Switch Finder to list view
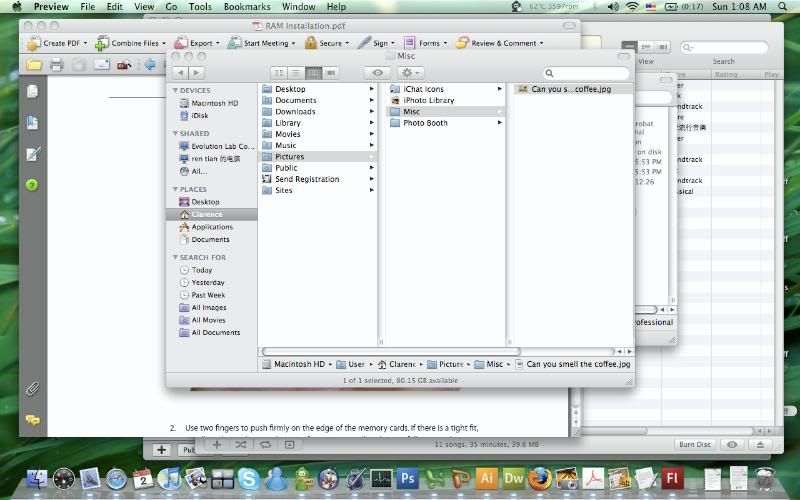This screenshot has width=800, height=500. tap(296, 73)
